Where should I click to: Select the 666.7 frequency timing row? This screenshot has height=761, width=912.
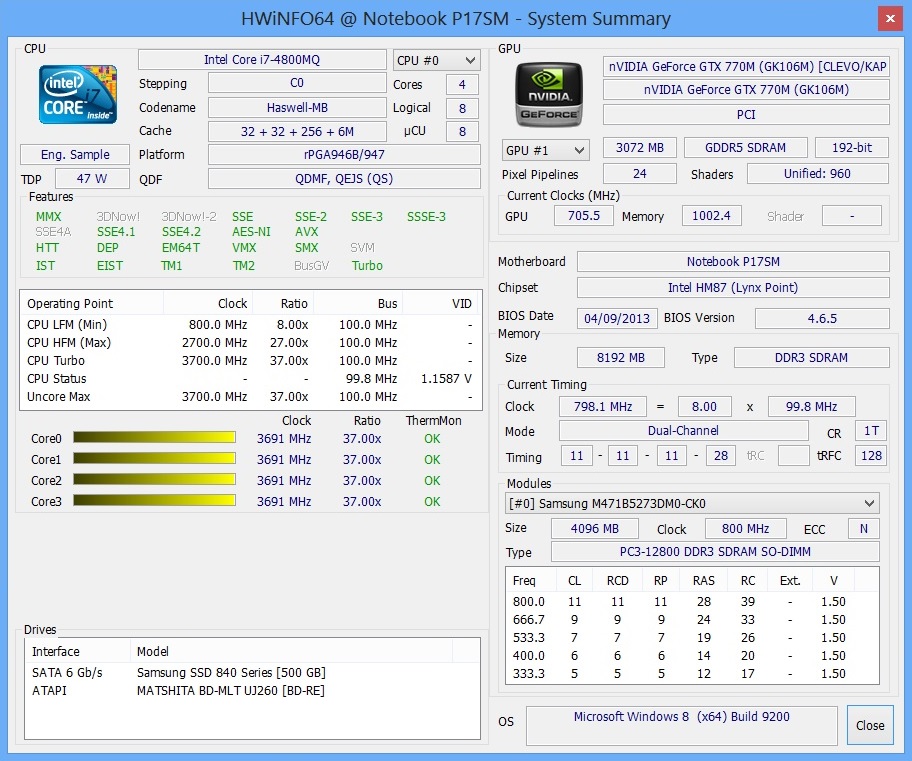[692, 620]
